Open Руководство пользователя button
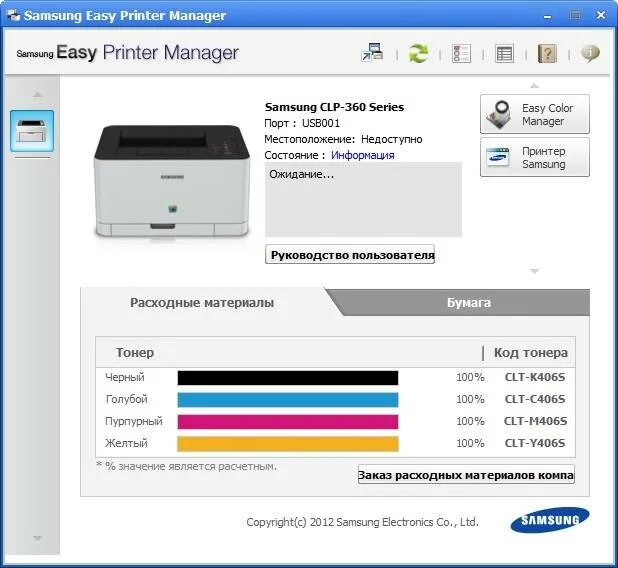The height and width of the screenshot is (568, 618). [x=350, y=254]
